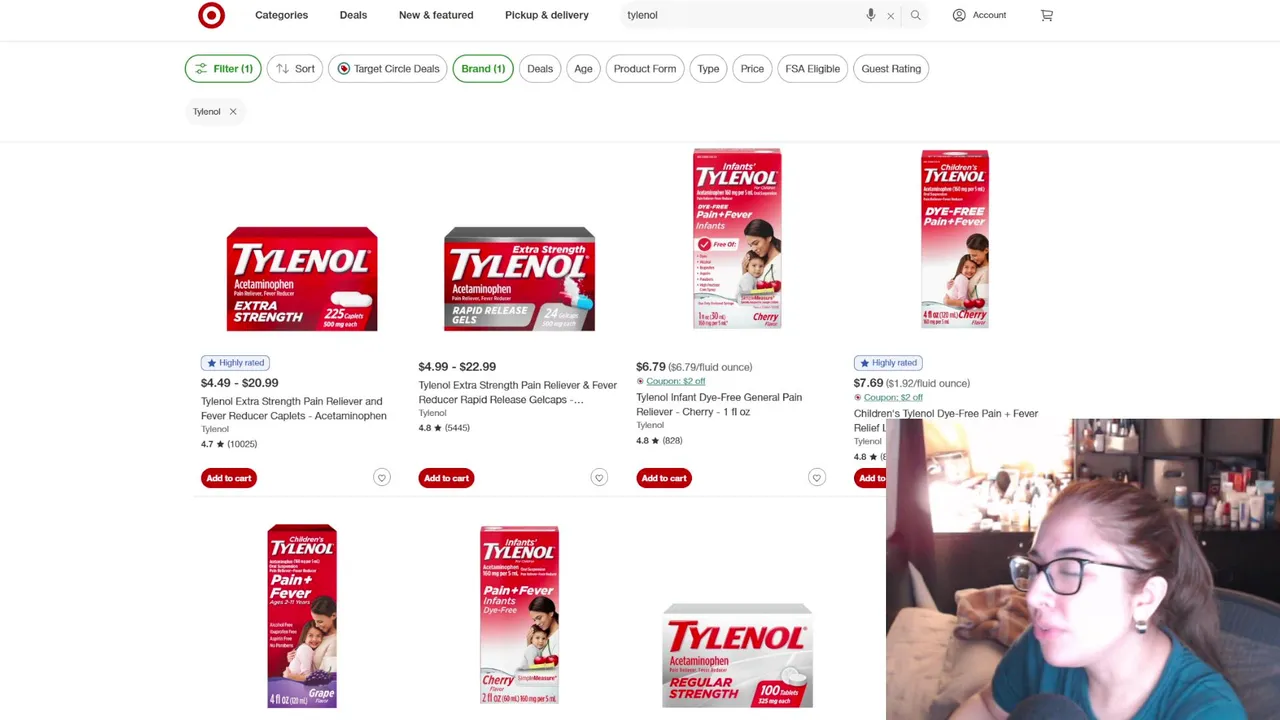Expand the Sort options chip
This screenshot has height=720, width=1280.
click(294, 69)
